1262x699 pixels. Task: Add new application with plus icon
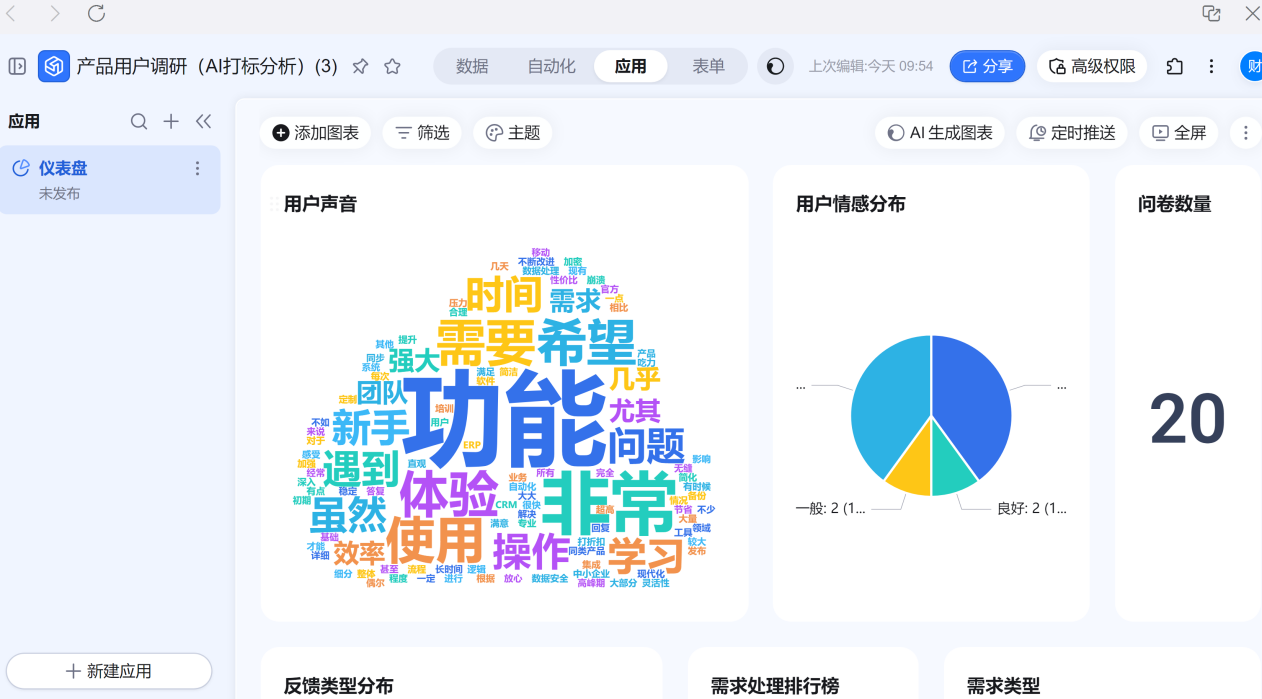(171, 121)
